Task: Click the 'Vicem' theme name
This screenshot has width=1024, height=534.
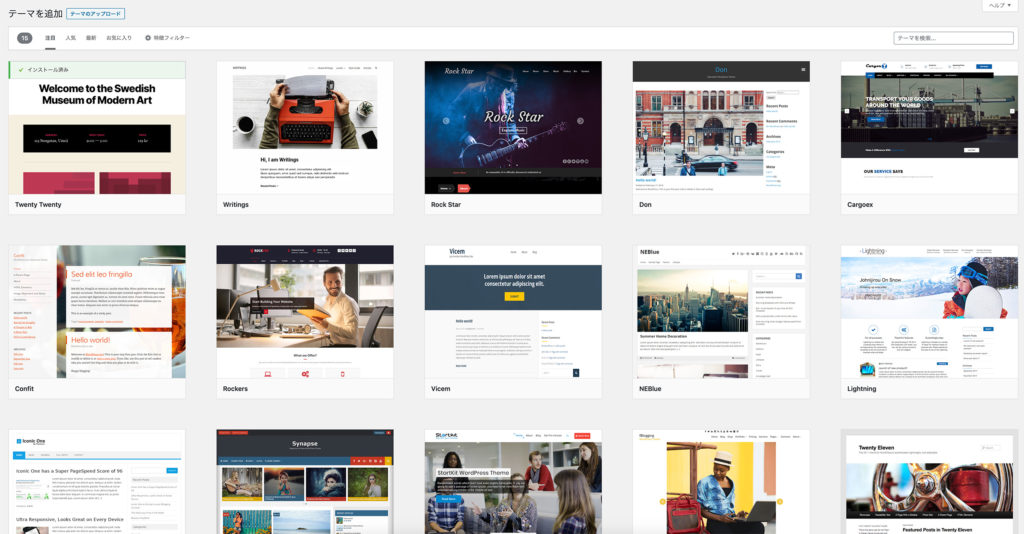Action: click(x=440, y=388)
